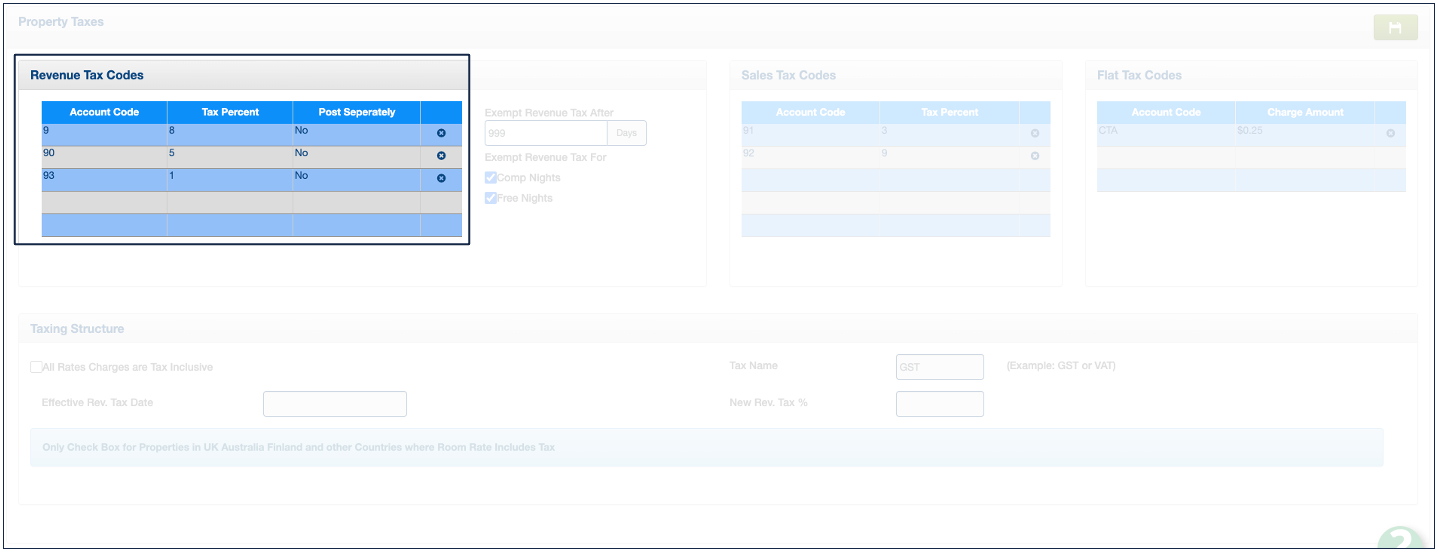Image resolution: width=1438 pixels, height=553 pixels.
Task: Delete revenue tax code row 90
Action: click(x=441, y=156)
